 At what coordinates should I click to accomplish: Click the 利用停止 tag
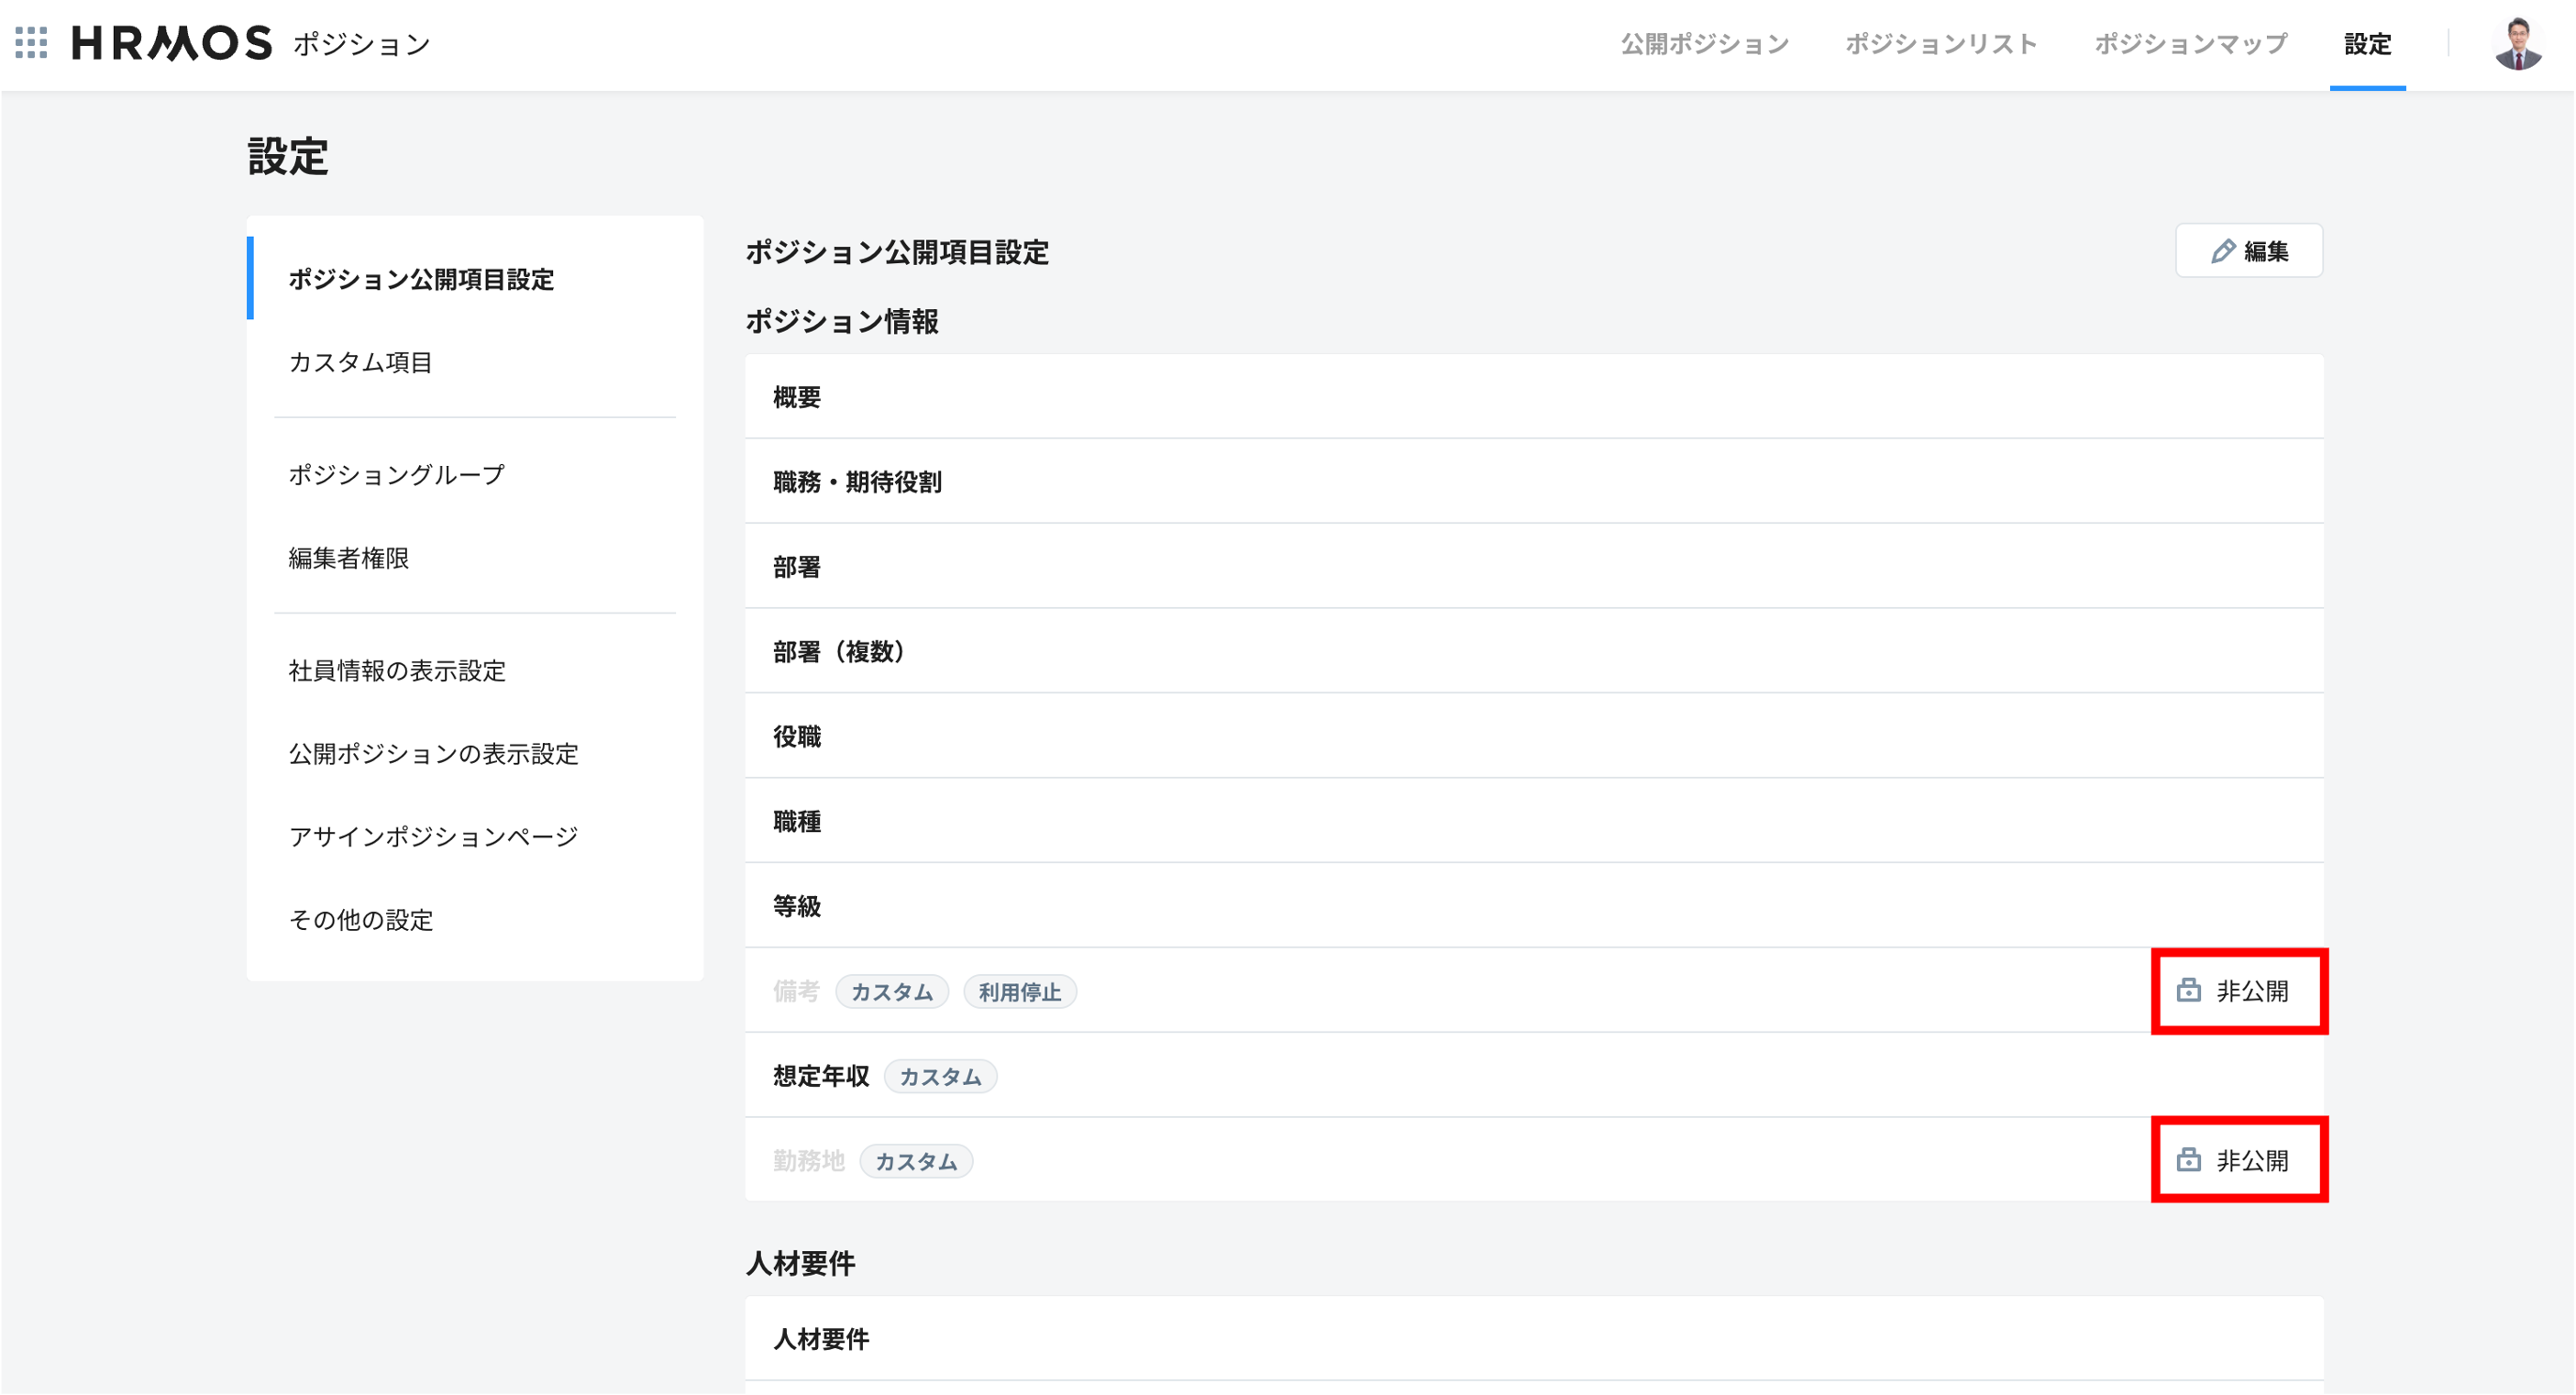point(1019,992)
